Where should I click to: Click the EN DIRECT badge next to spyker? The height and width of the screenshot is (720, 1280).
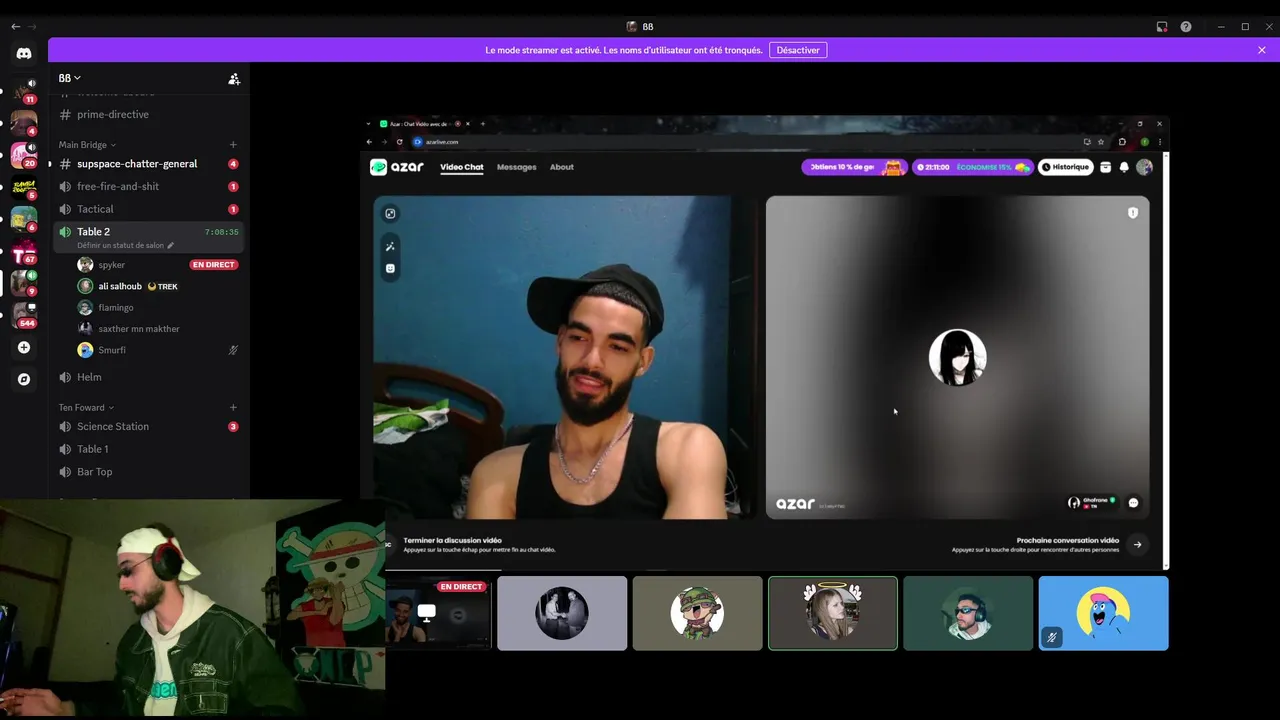(214, 265)
